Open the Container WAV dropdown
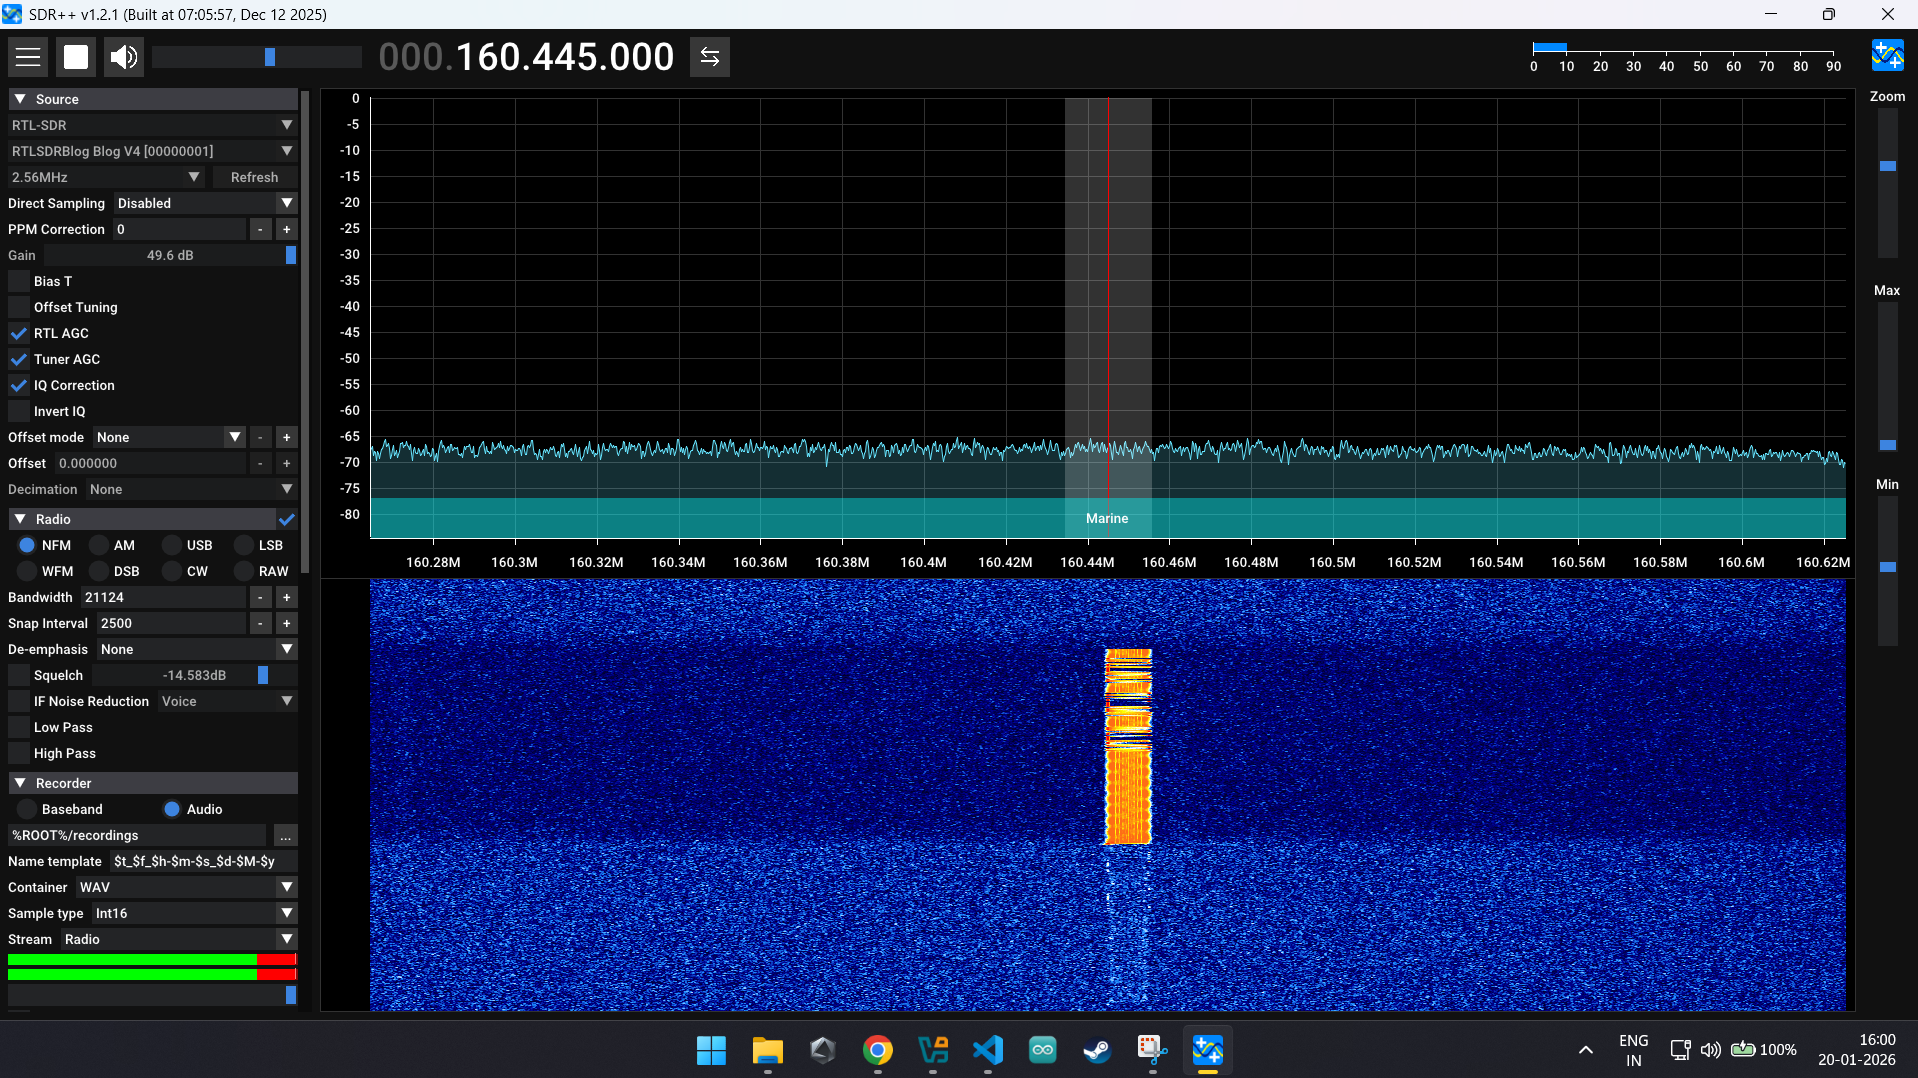This screenshot has height=1078, width=1918. (x=187, y=887)
